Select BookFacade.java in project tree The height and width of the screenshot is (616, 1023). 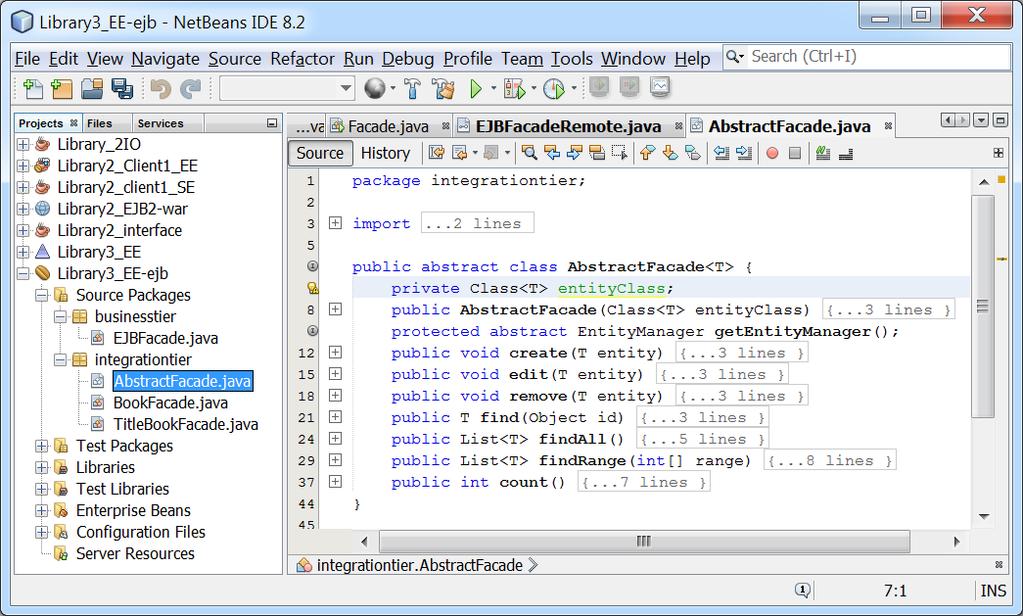pos(170,403)
